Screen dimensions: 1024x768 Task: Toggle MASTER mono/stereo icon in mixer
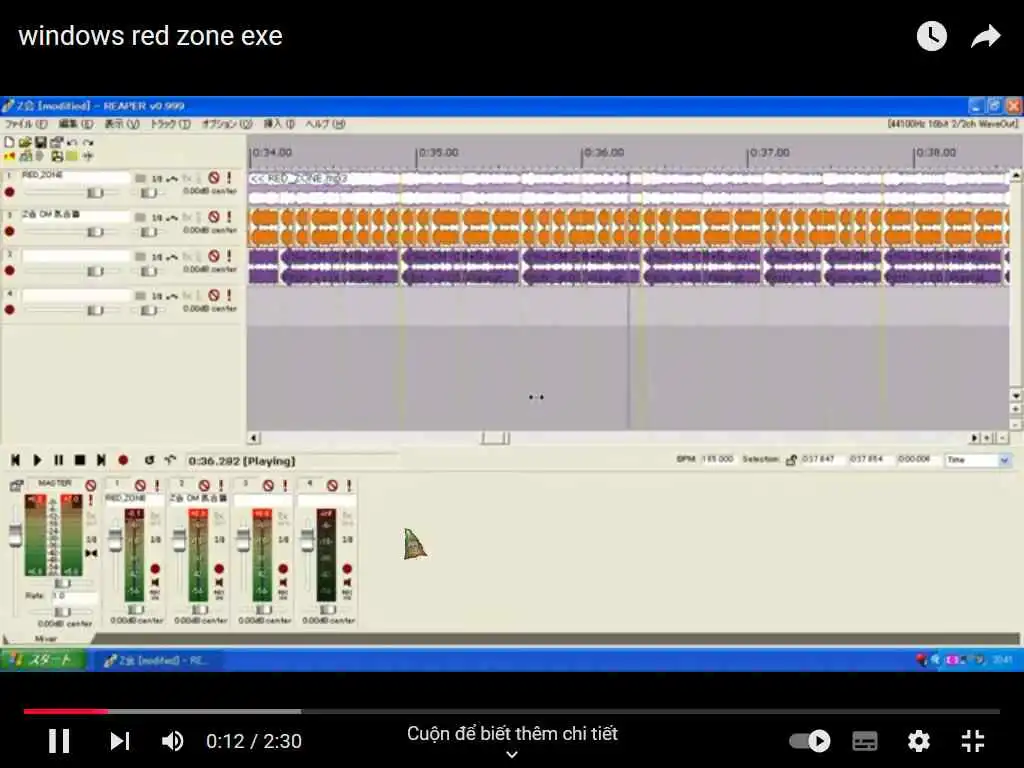[91, 554]
